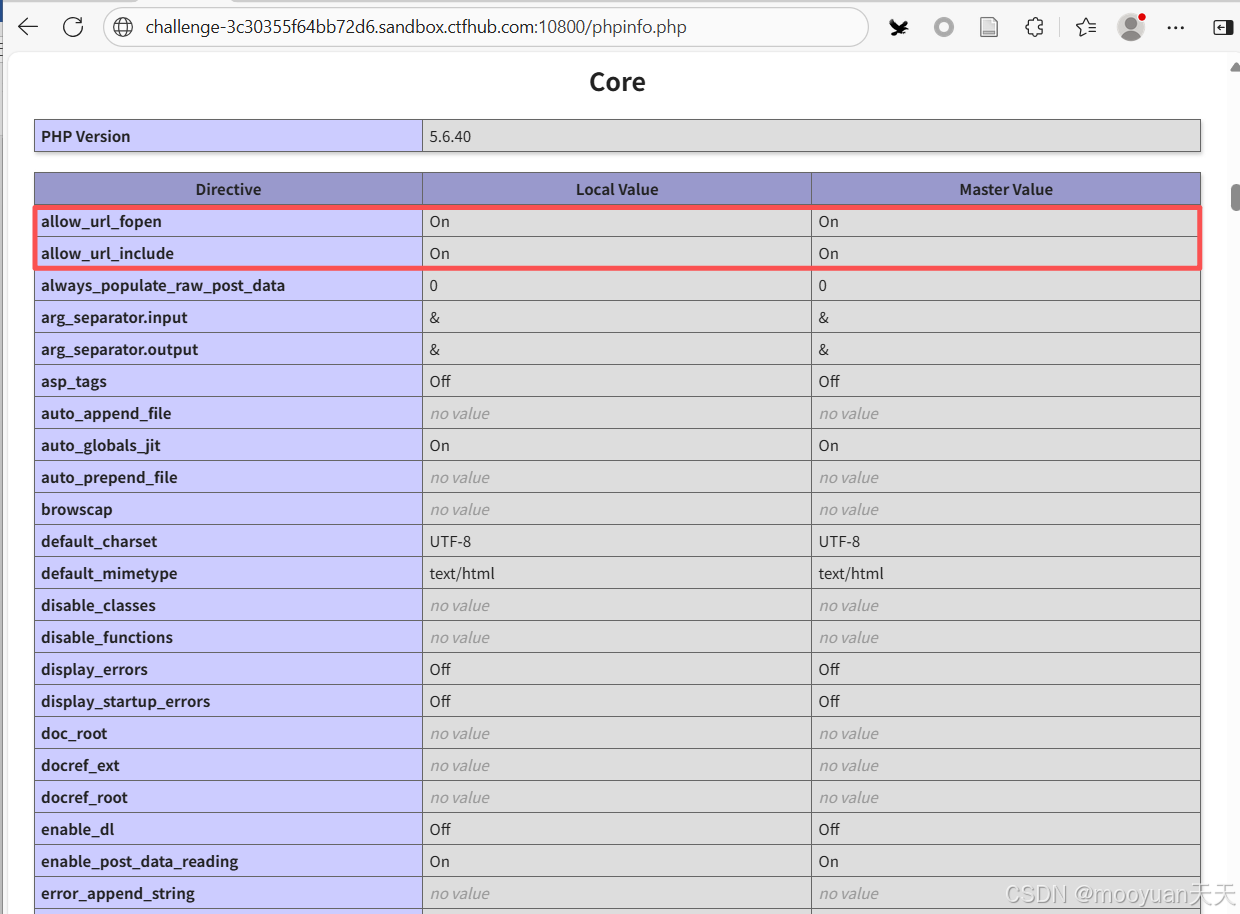The width and height of the screenshot is (1240, 914).
Task: Select the allow_url_fopen directive name
Action: [101, 221]
